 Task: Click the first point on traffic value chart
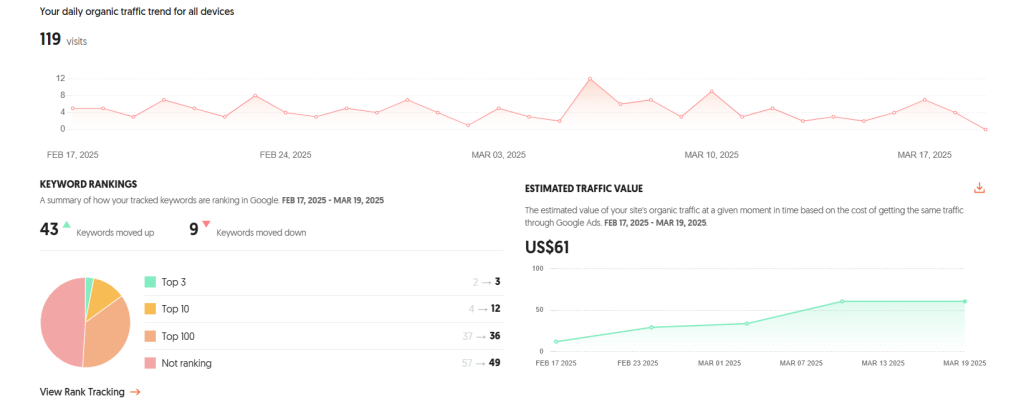point(556,341)
